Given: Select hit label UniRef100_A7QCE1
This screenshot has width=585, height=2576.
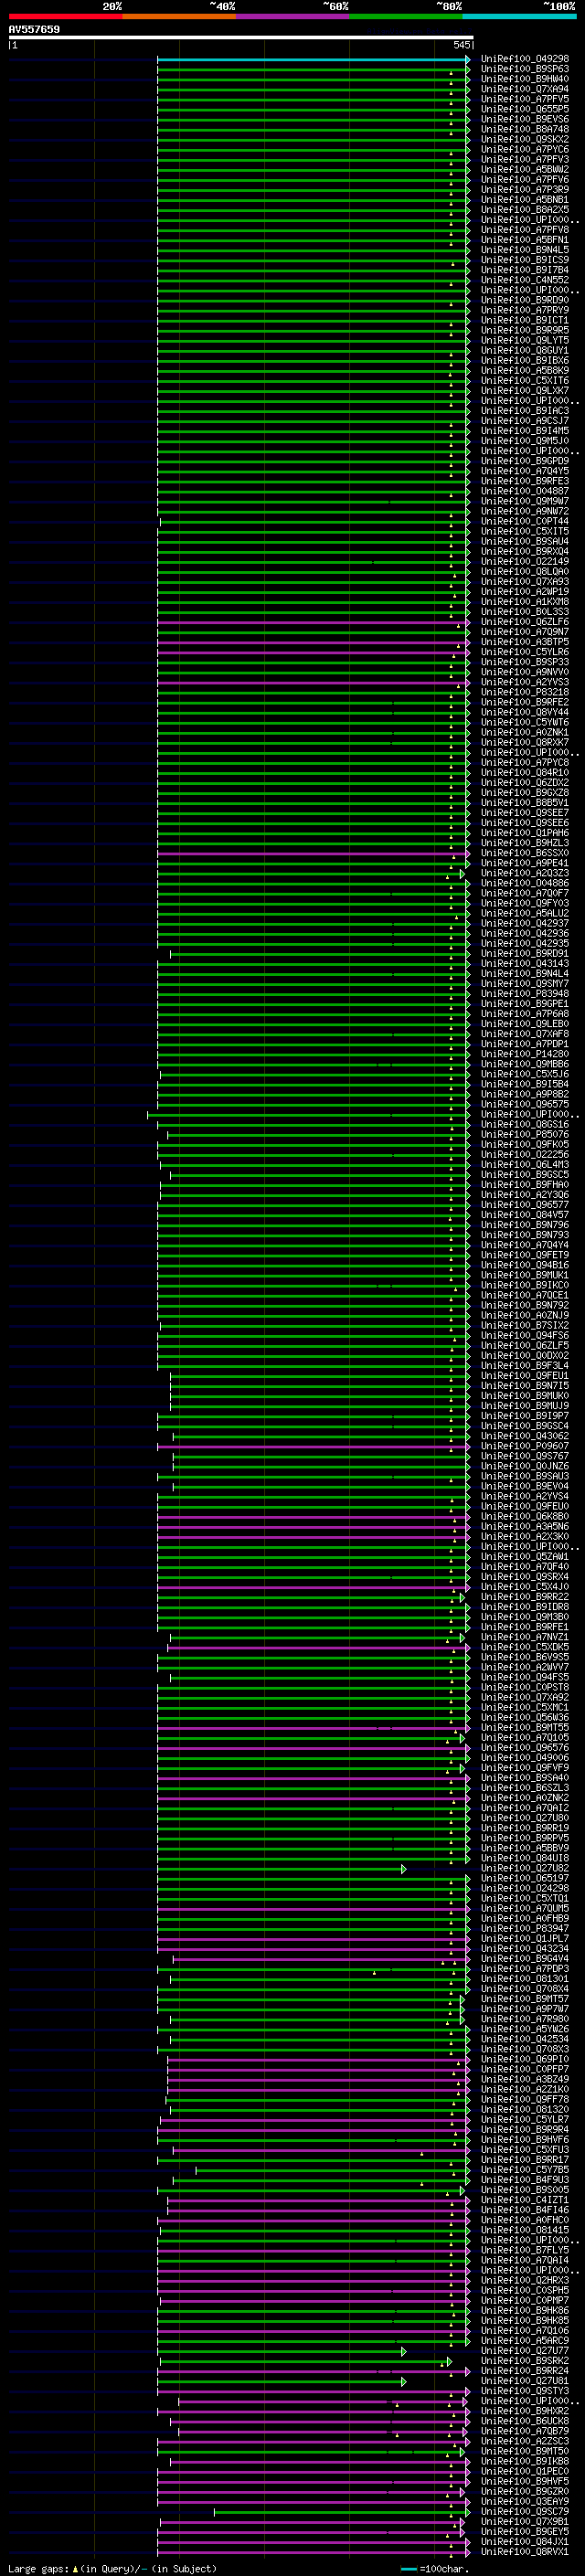Looking at the screenshot, I should 525,1295.
